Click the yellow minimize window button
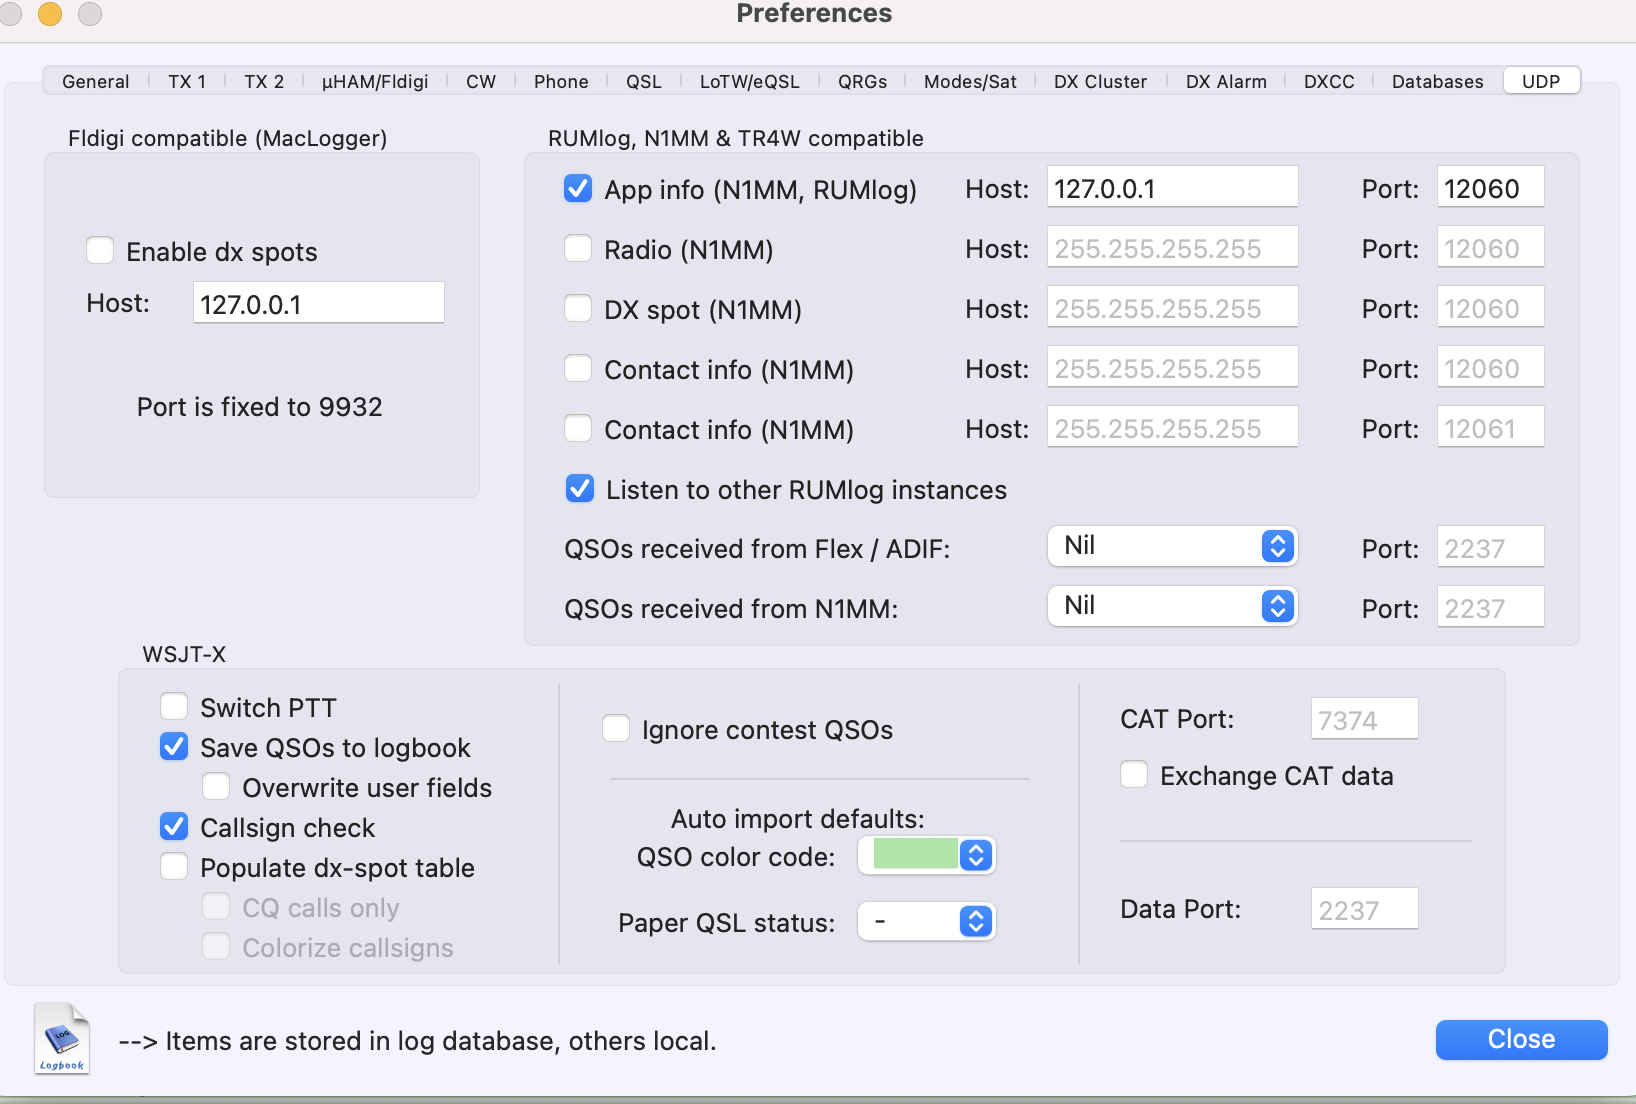Screen dimensions: 1636x1104 (x=50, y=13)
